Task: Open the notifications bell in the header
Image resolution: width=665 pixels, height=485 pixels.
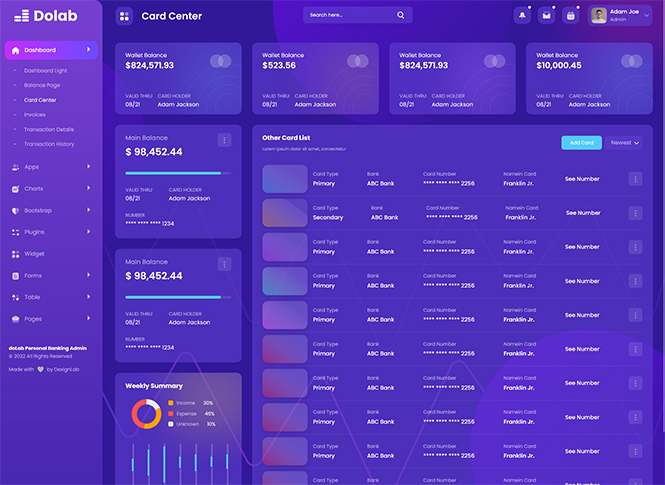Action: point(522,15)
